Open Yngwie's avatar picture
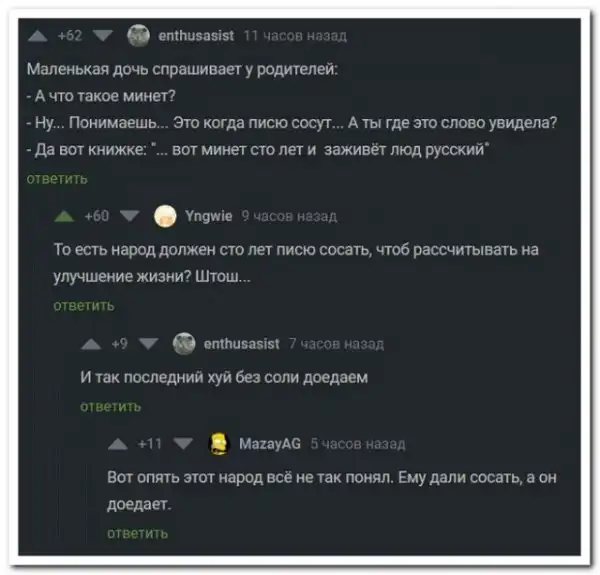Image resolution: width=600 pixels, height=575 pixels. pyautogui.click(x=165, y=216)
